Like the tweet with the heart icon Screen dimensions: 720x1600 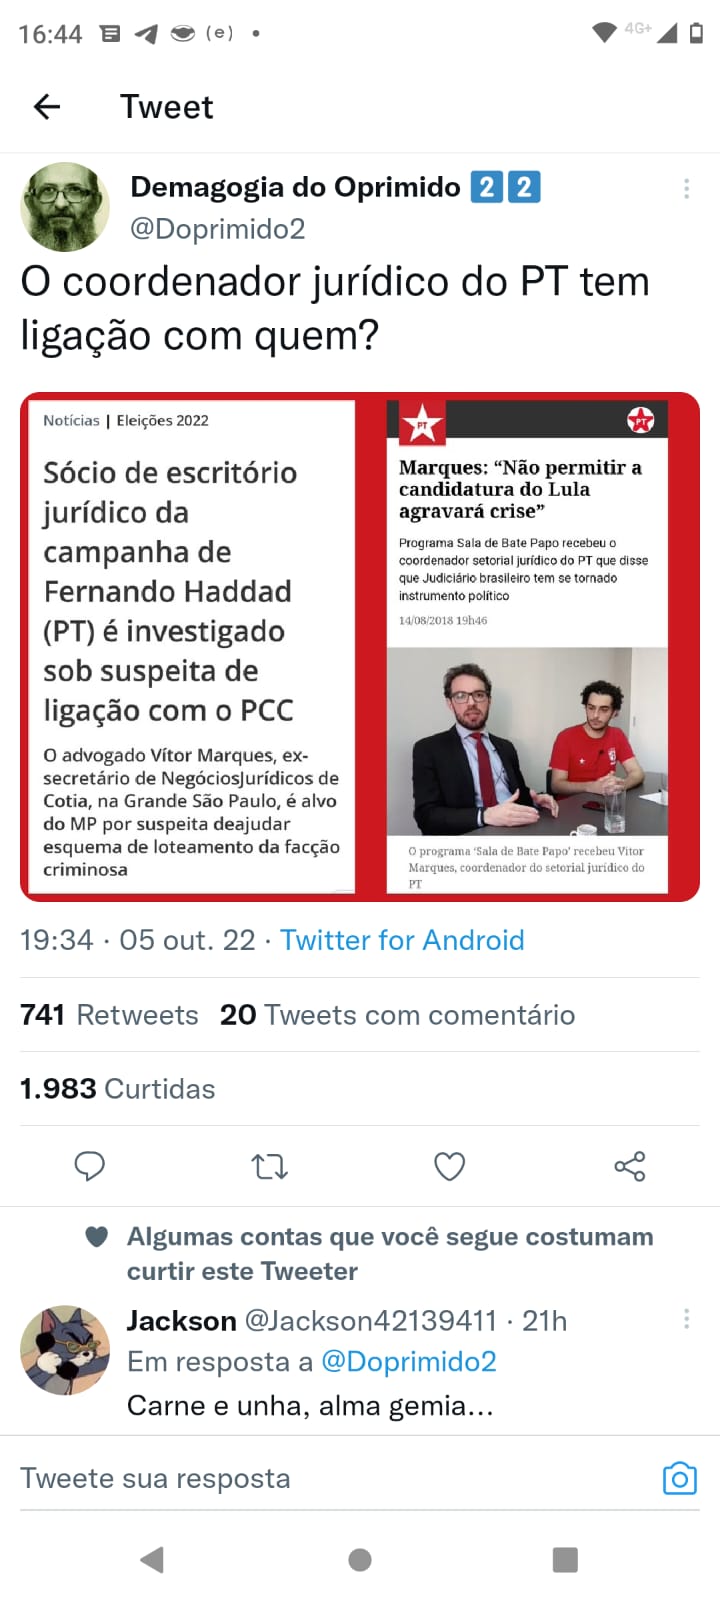[449, 1166]
